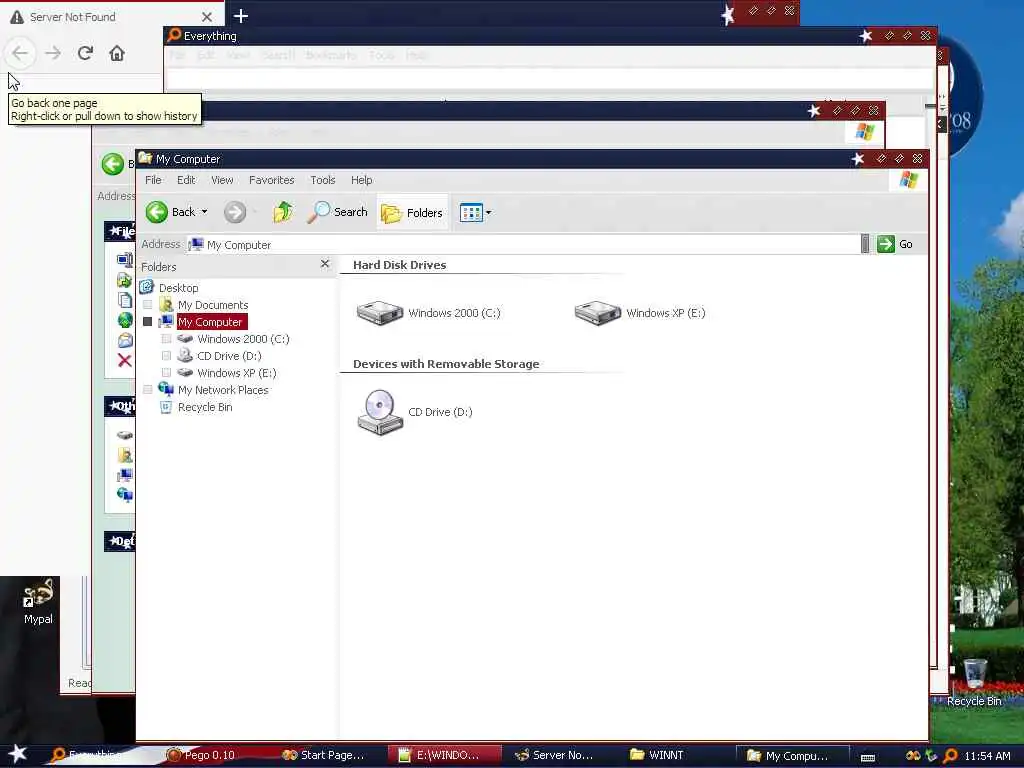Click the My Computer address field
Viewport: 1024px width, 768px height.
pyautogui.click(x=522, y=245)
